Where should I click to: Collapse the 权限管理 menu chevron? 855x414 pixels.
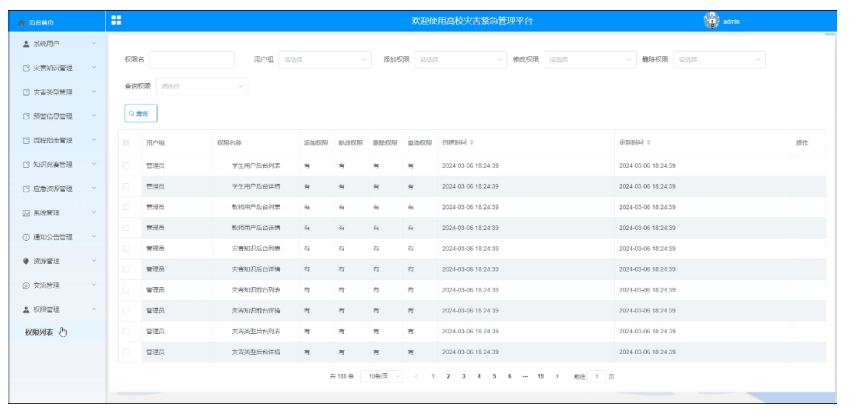click(94, 309)
